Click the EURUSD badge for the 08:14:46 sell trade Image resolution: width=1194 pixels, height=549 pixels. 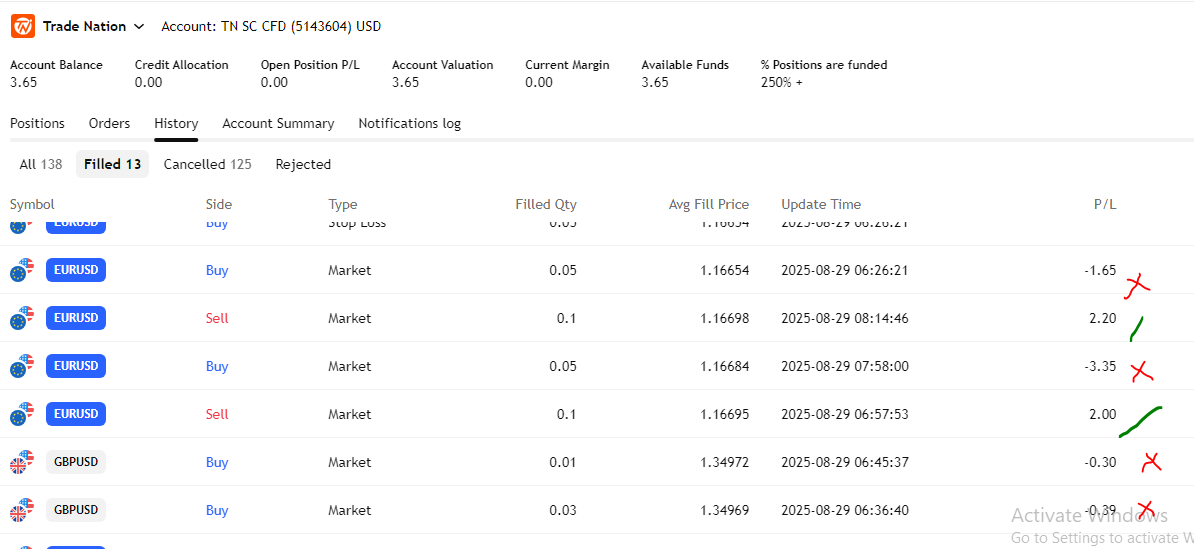tap(76, 318)
